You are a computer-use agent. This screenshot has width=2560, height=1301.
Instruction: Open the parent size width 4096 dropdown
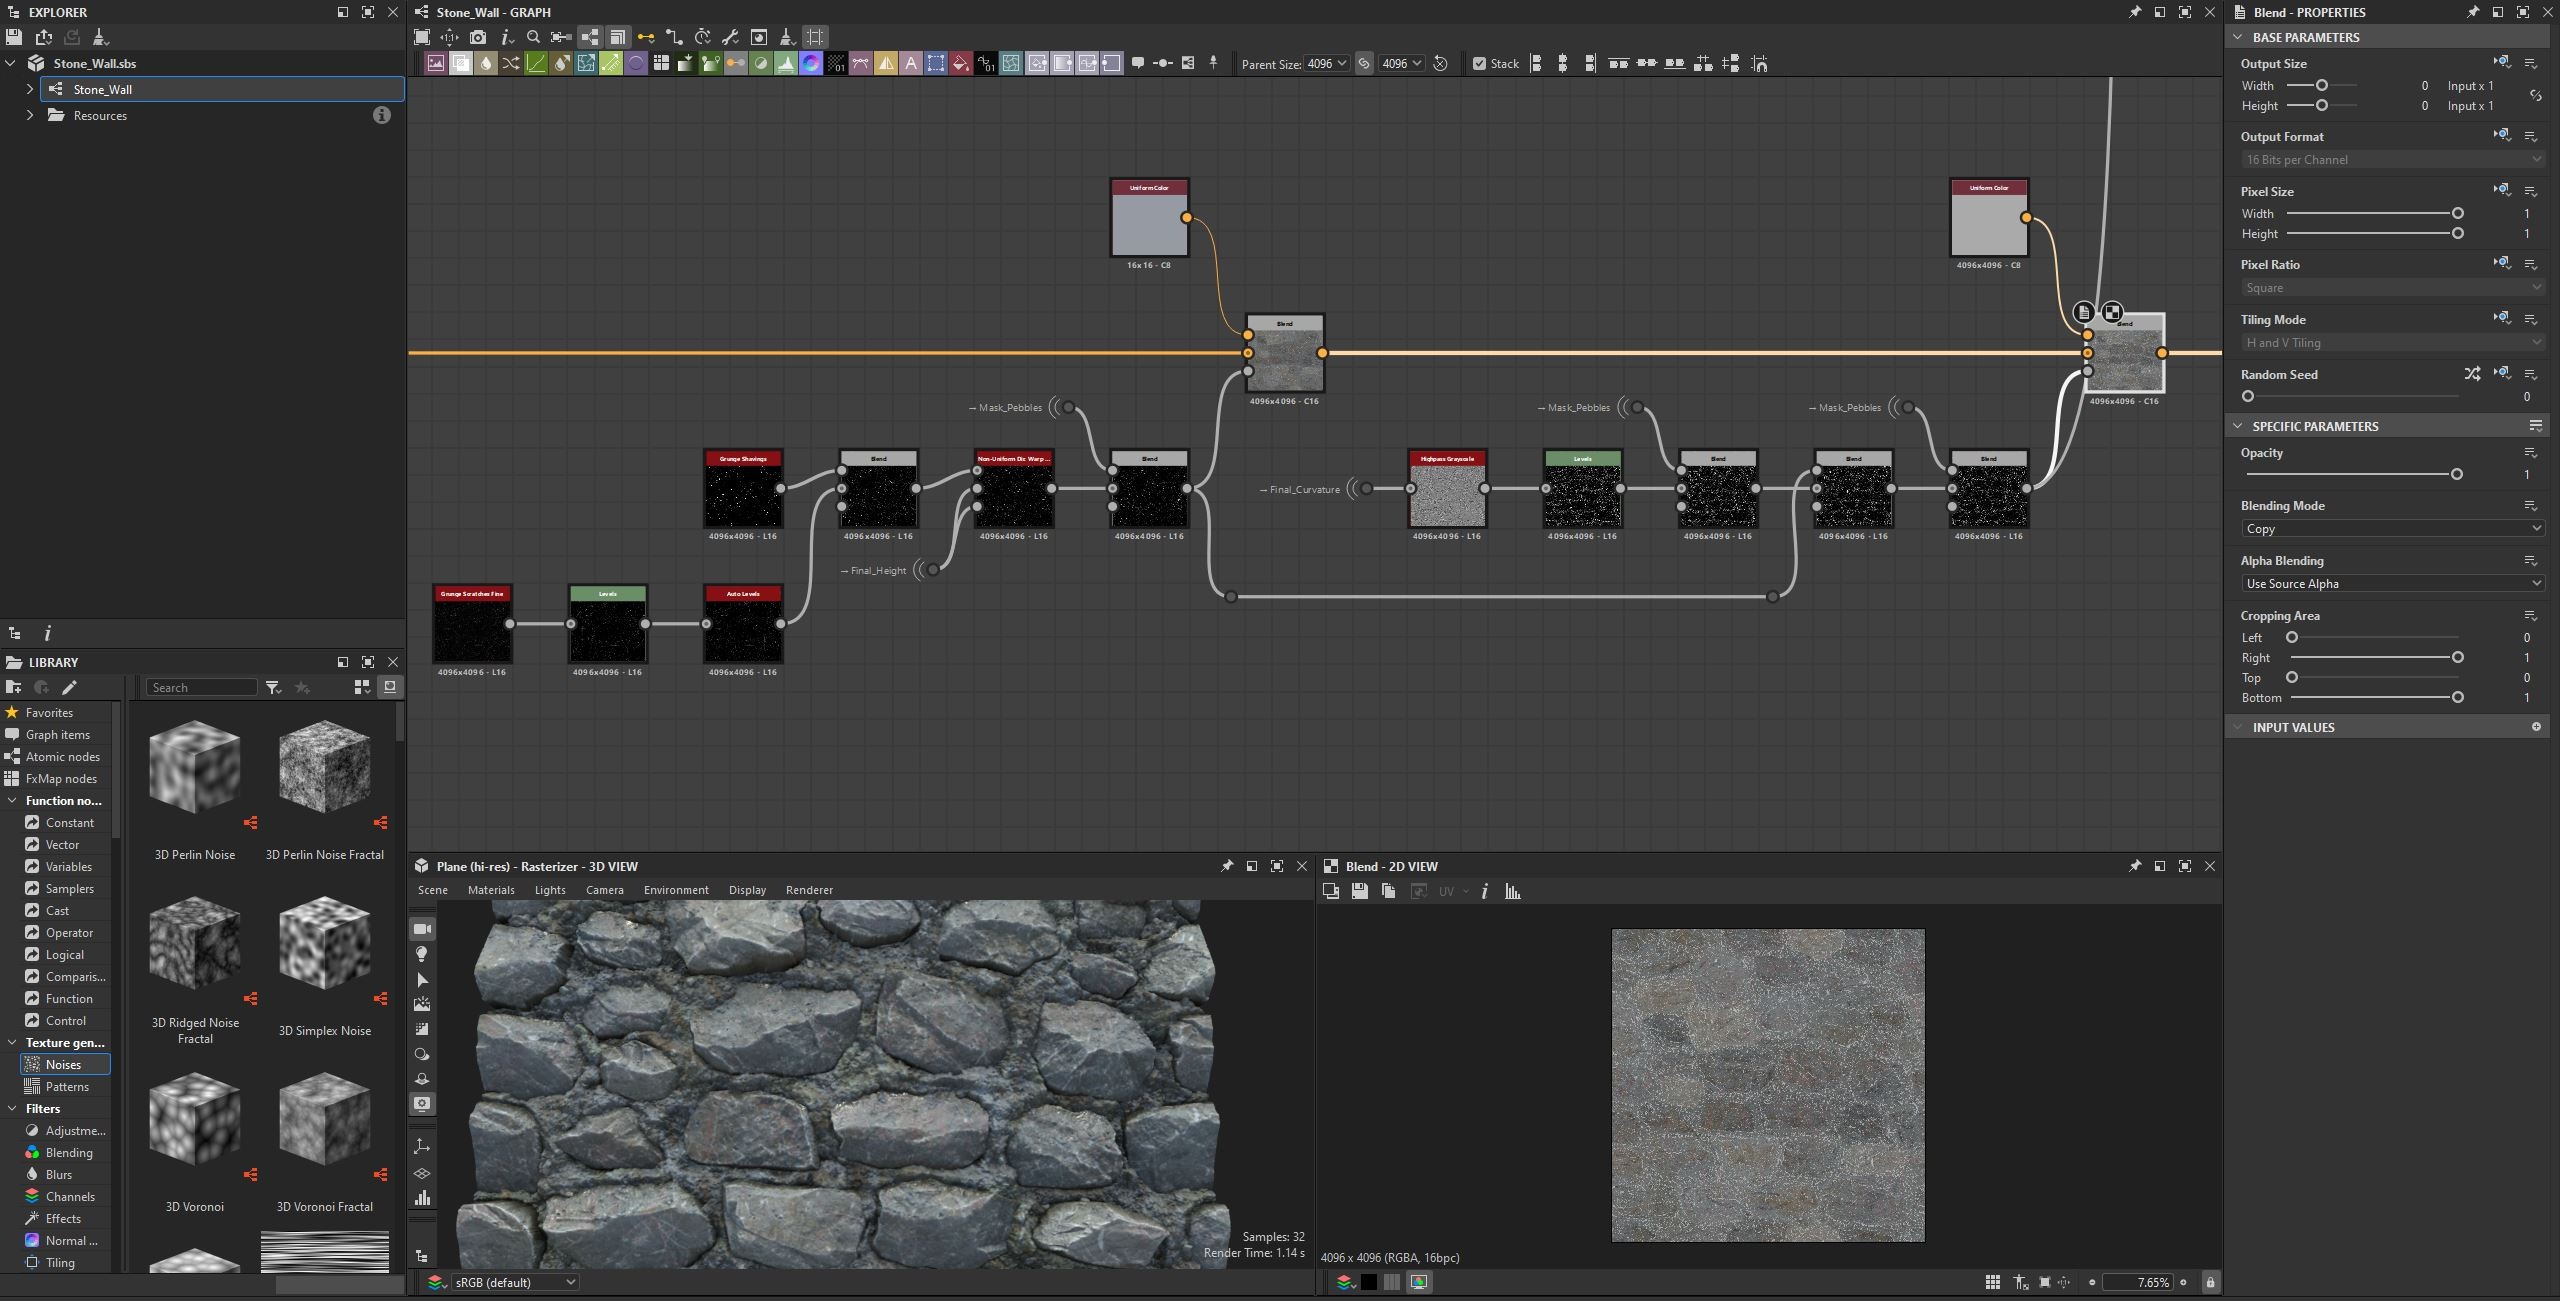pos(1326,64)
